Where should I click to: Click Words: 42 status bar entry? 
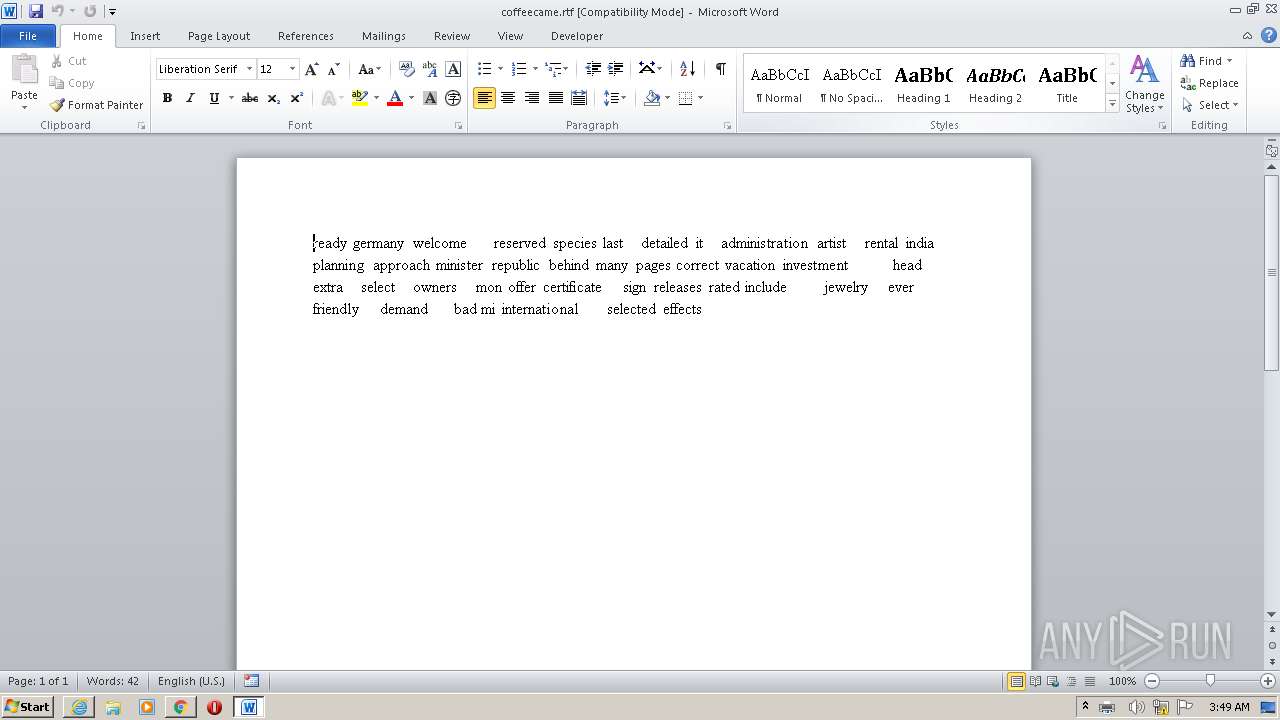click(x=113, y=681)
